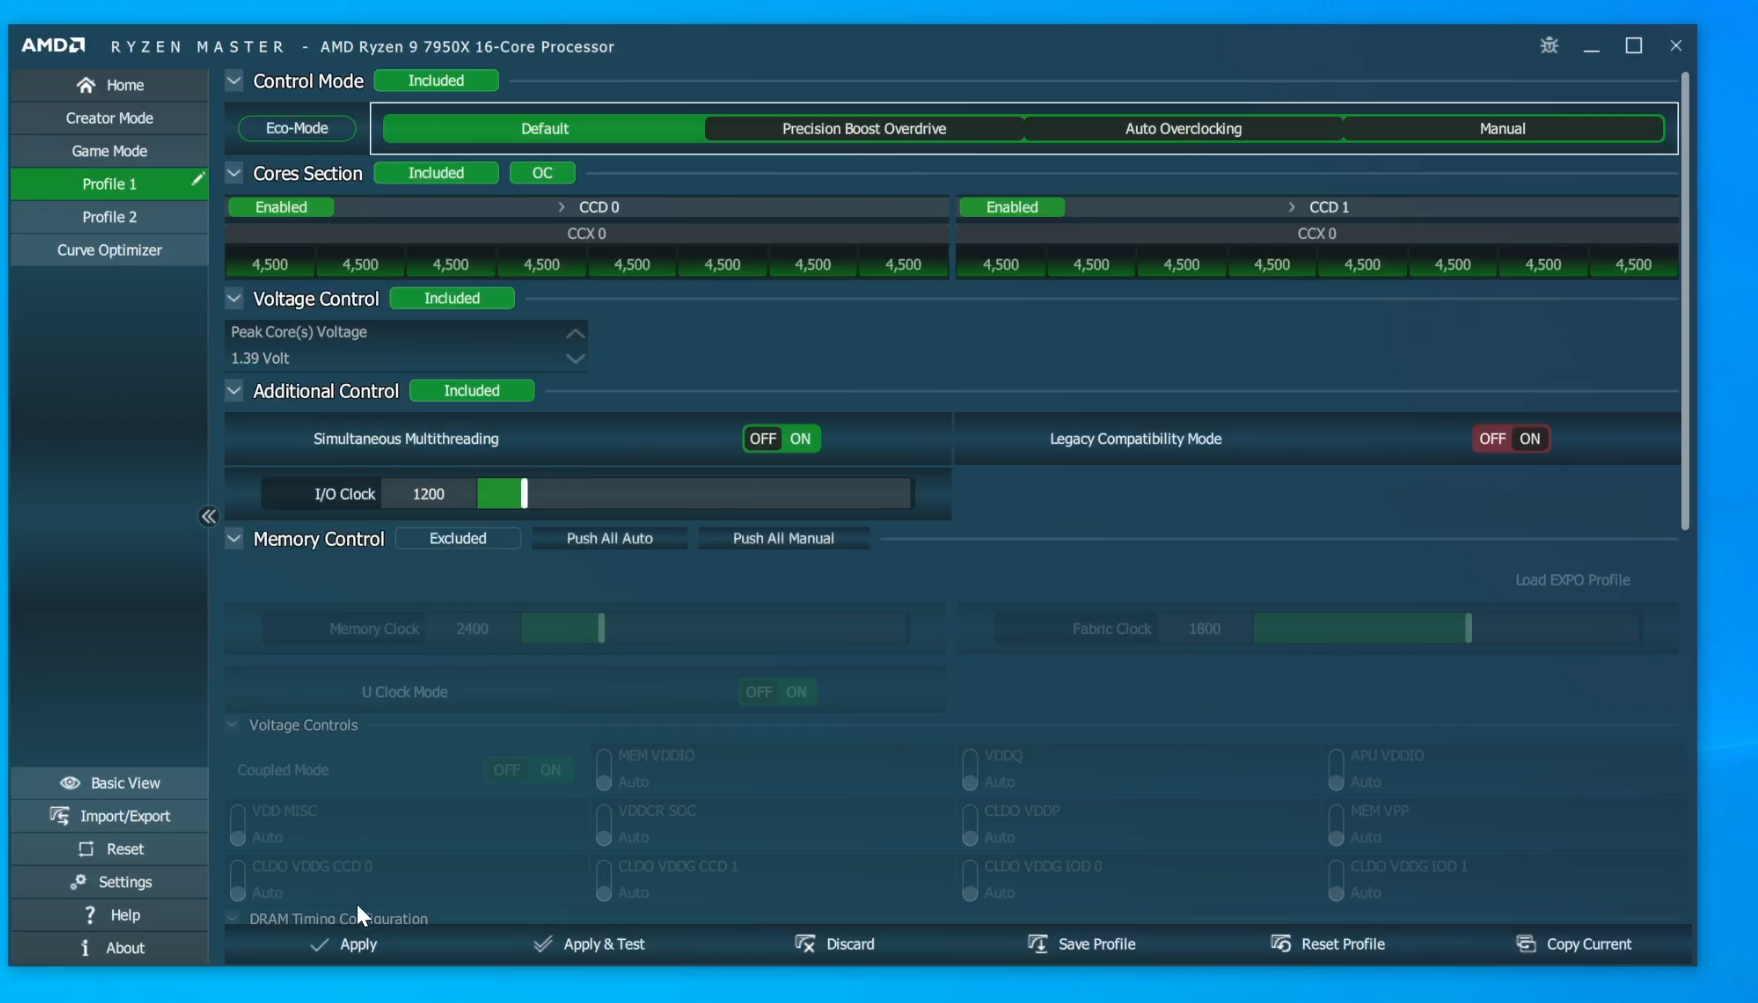Click CCD 0 Enabled button

281,207
